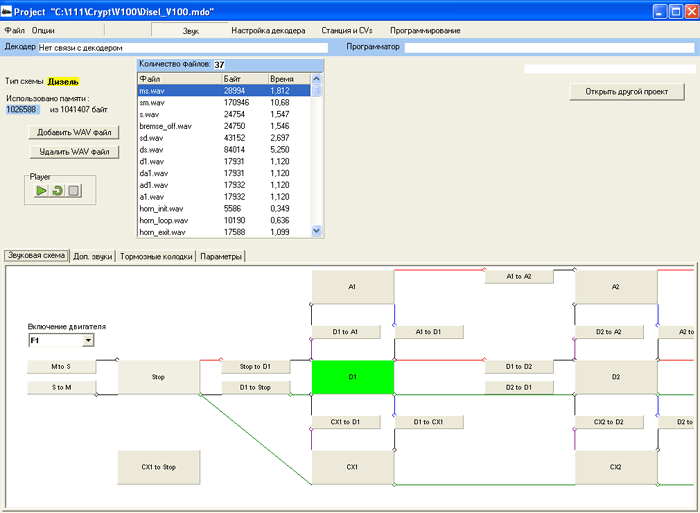Click the A2 block in the scheme
700x513 pixels.
coord(616,287)
